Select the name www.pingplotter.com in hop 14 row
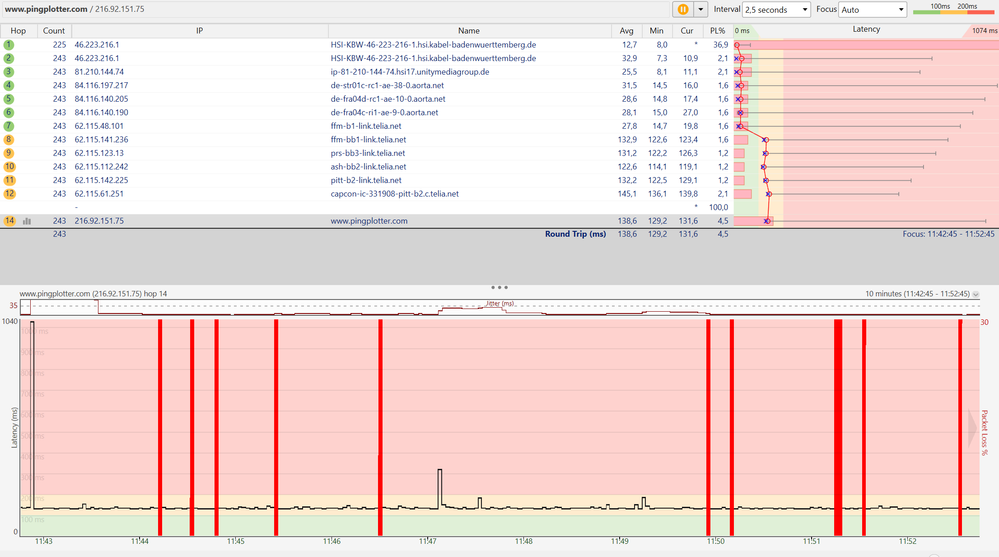 coord(369,221)
